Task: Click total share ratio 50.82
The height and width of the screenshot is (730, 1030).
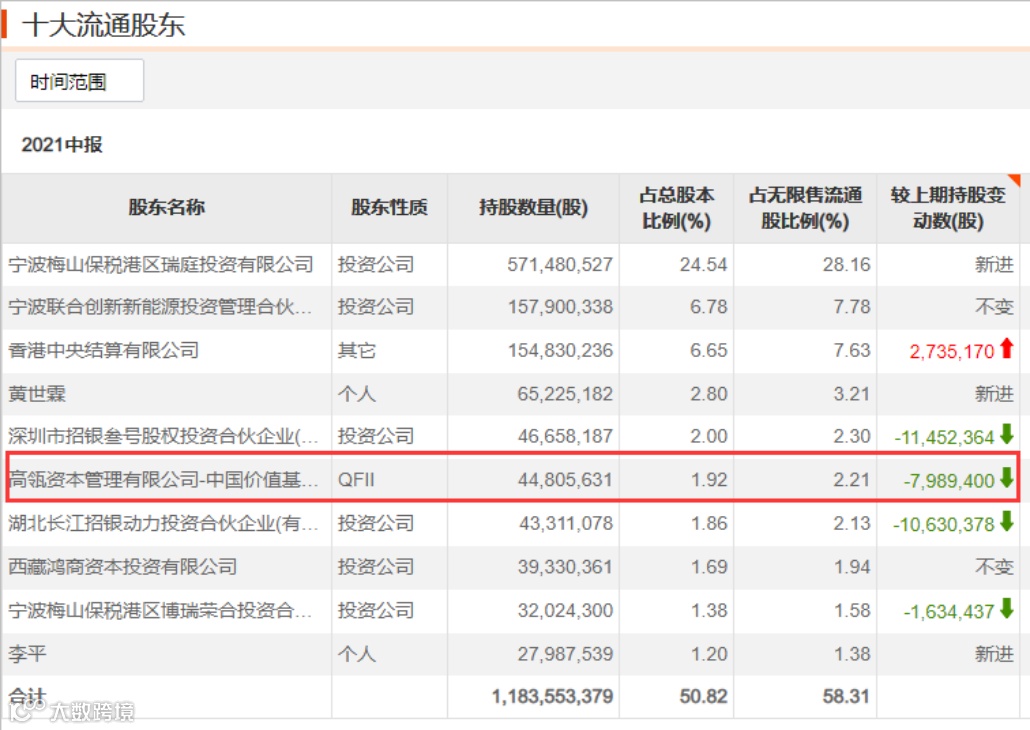Action: [704, 696]
